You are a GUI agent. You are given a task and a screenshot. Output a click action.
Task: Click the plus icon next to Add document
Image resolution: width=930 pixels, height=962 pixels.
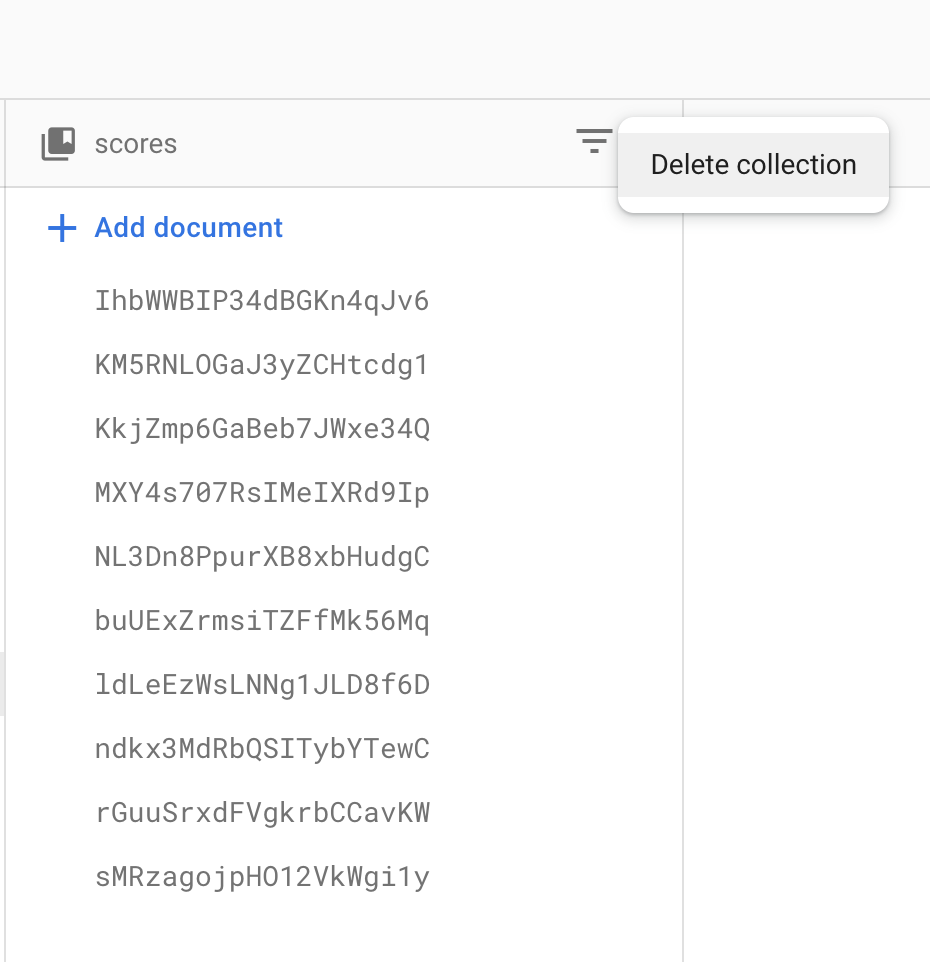[62, 228]
